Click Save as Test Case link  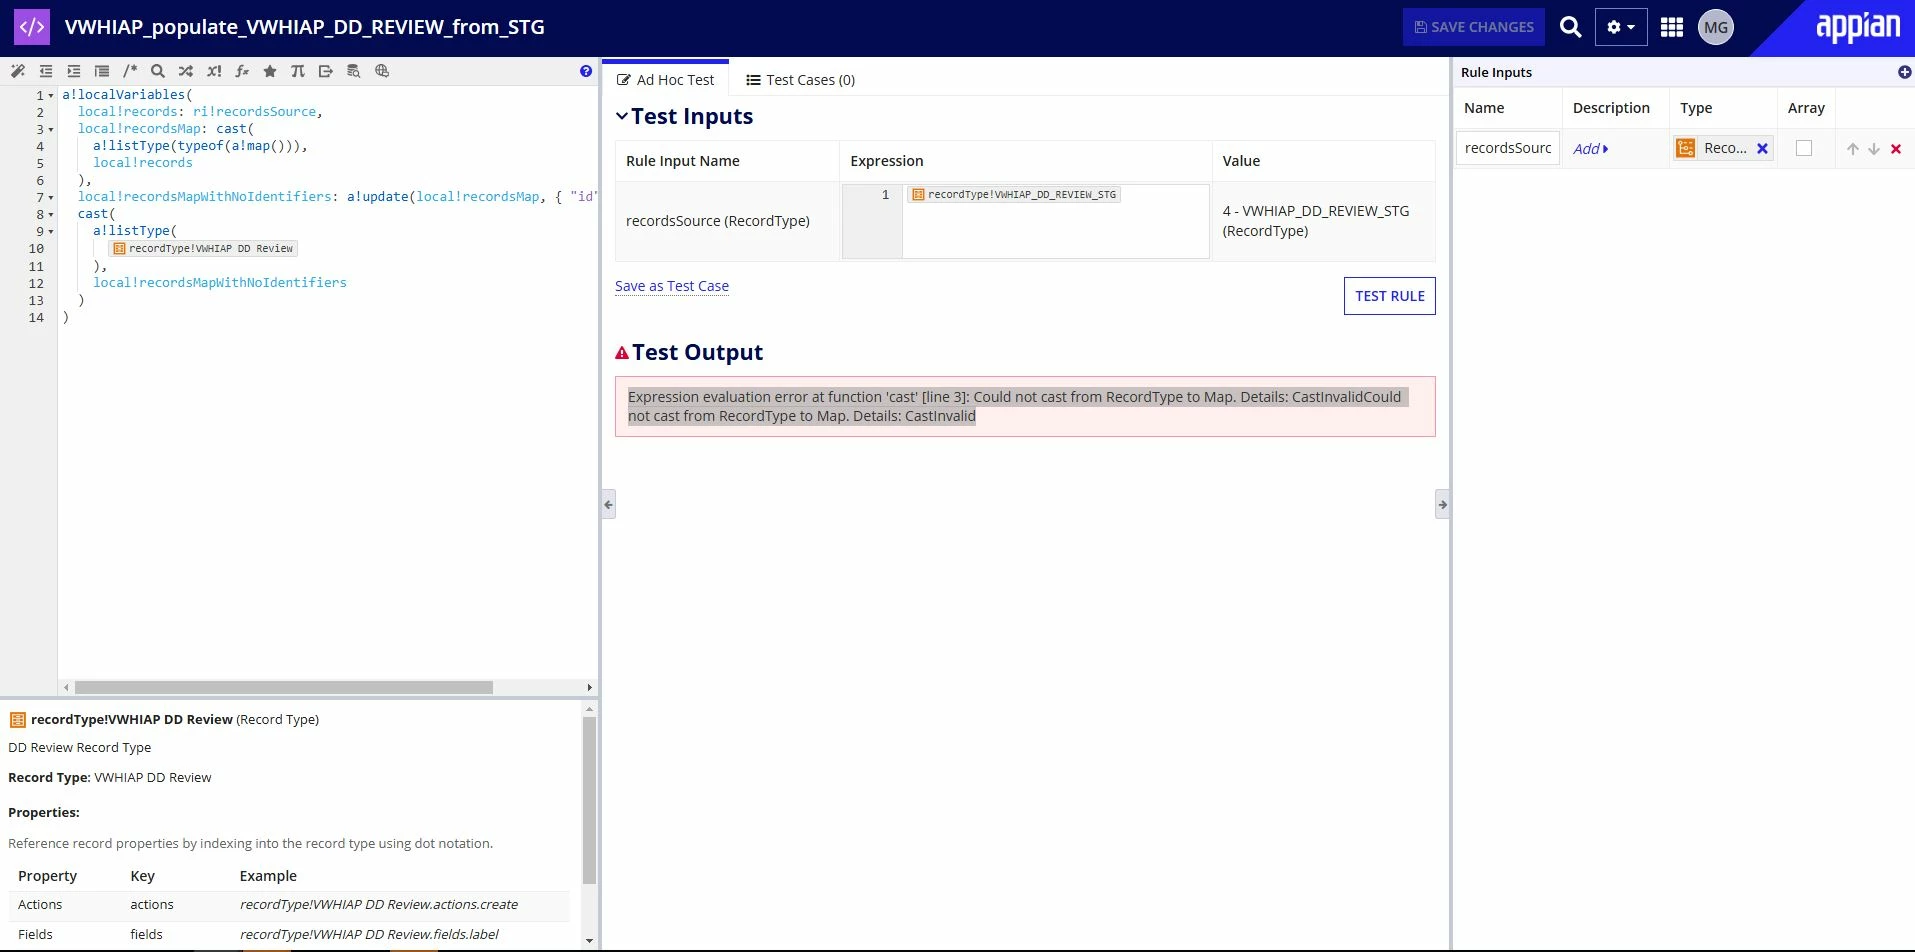tap(672, 286)
